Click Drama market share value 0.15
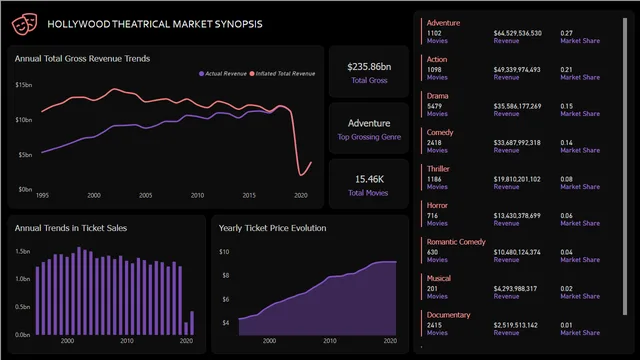The width and height of the screenshot is (640, 360). pos(566,106)
